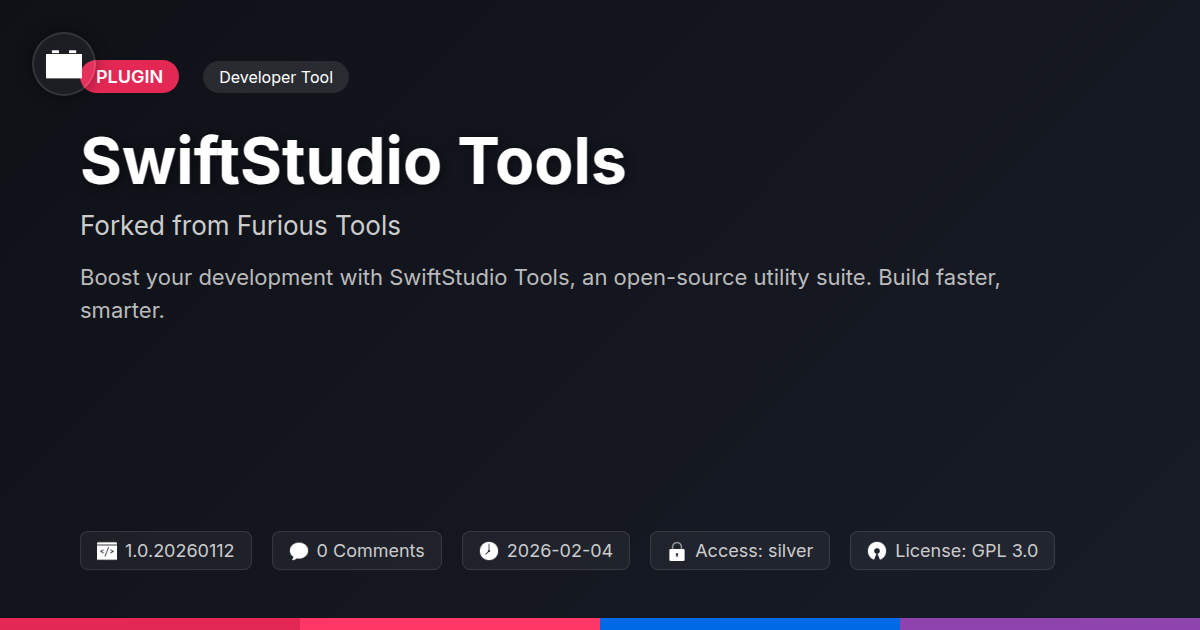Click the plugin description paragraph
Screen dimensions: 1200x630
point(540,294)
